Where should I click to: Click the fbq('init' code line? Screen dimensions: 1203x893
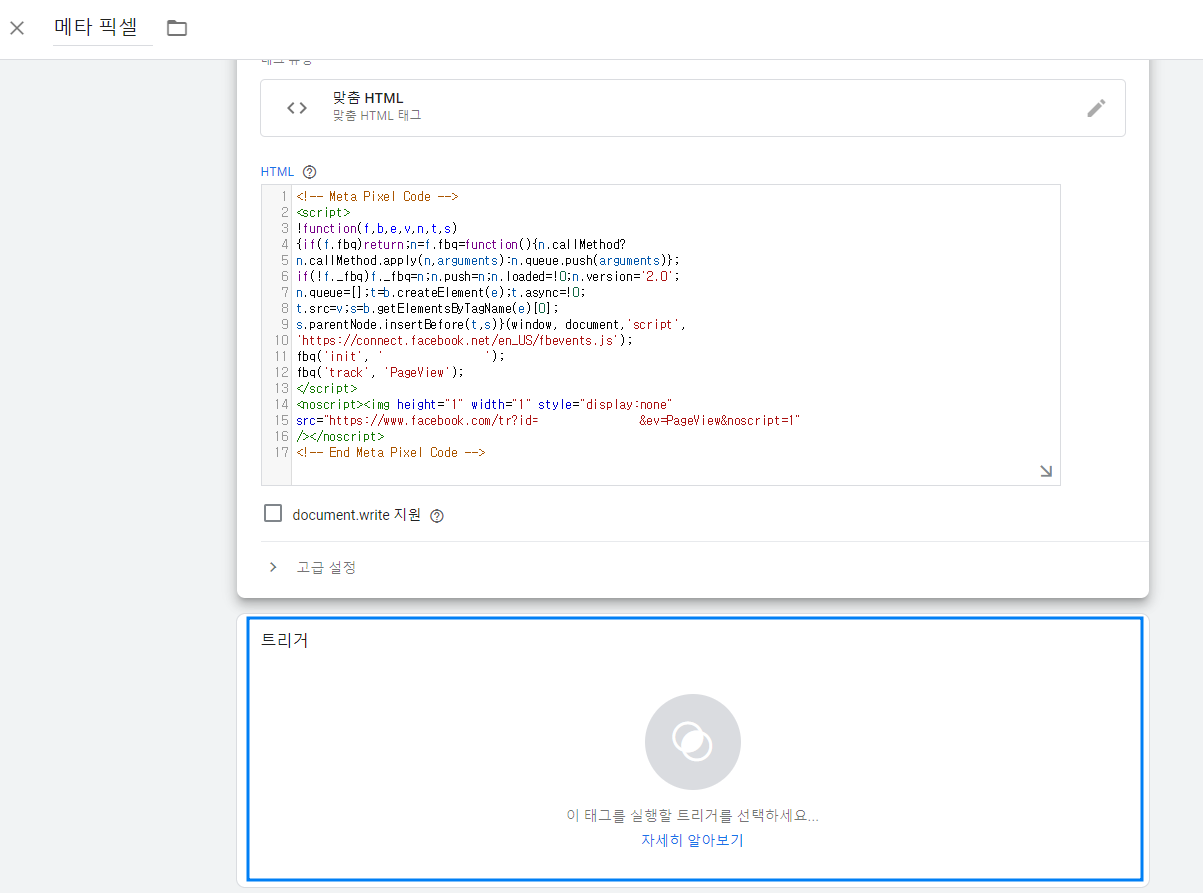pos(401,356)
